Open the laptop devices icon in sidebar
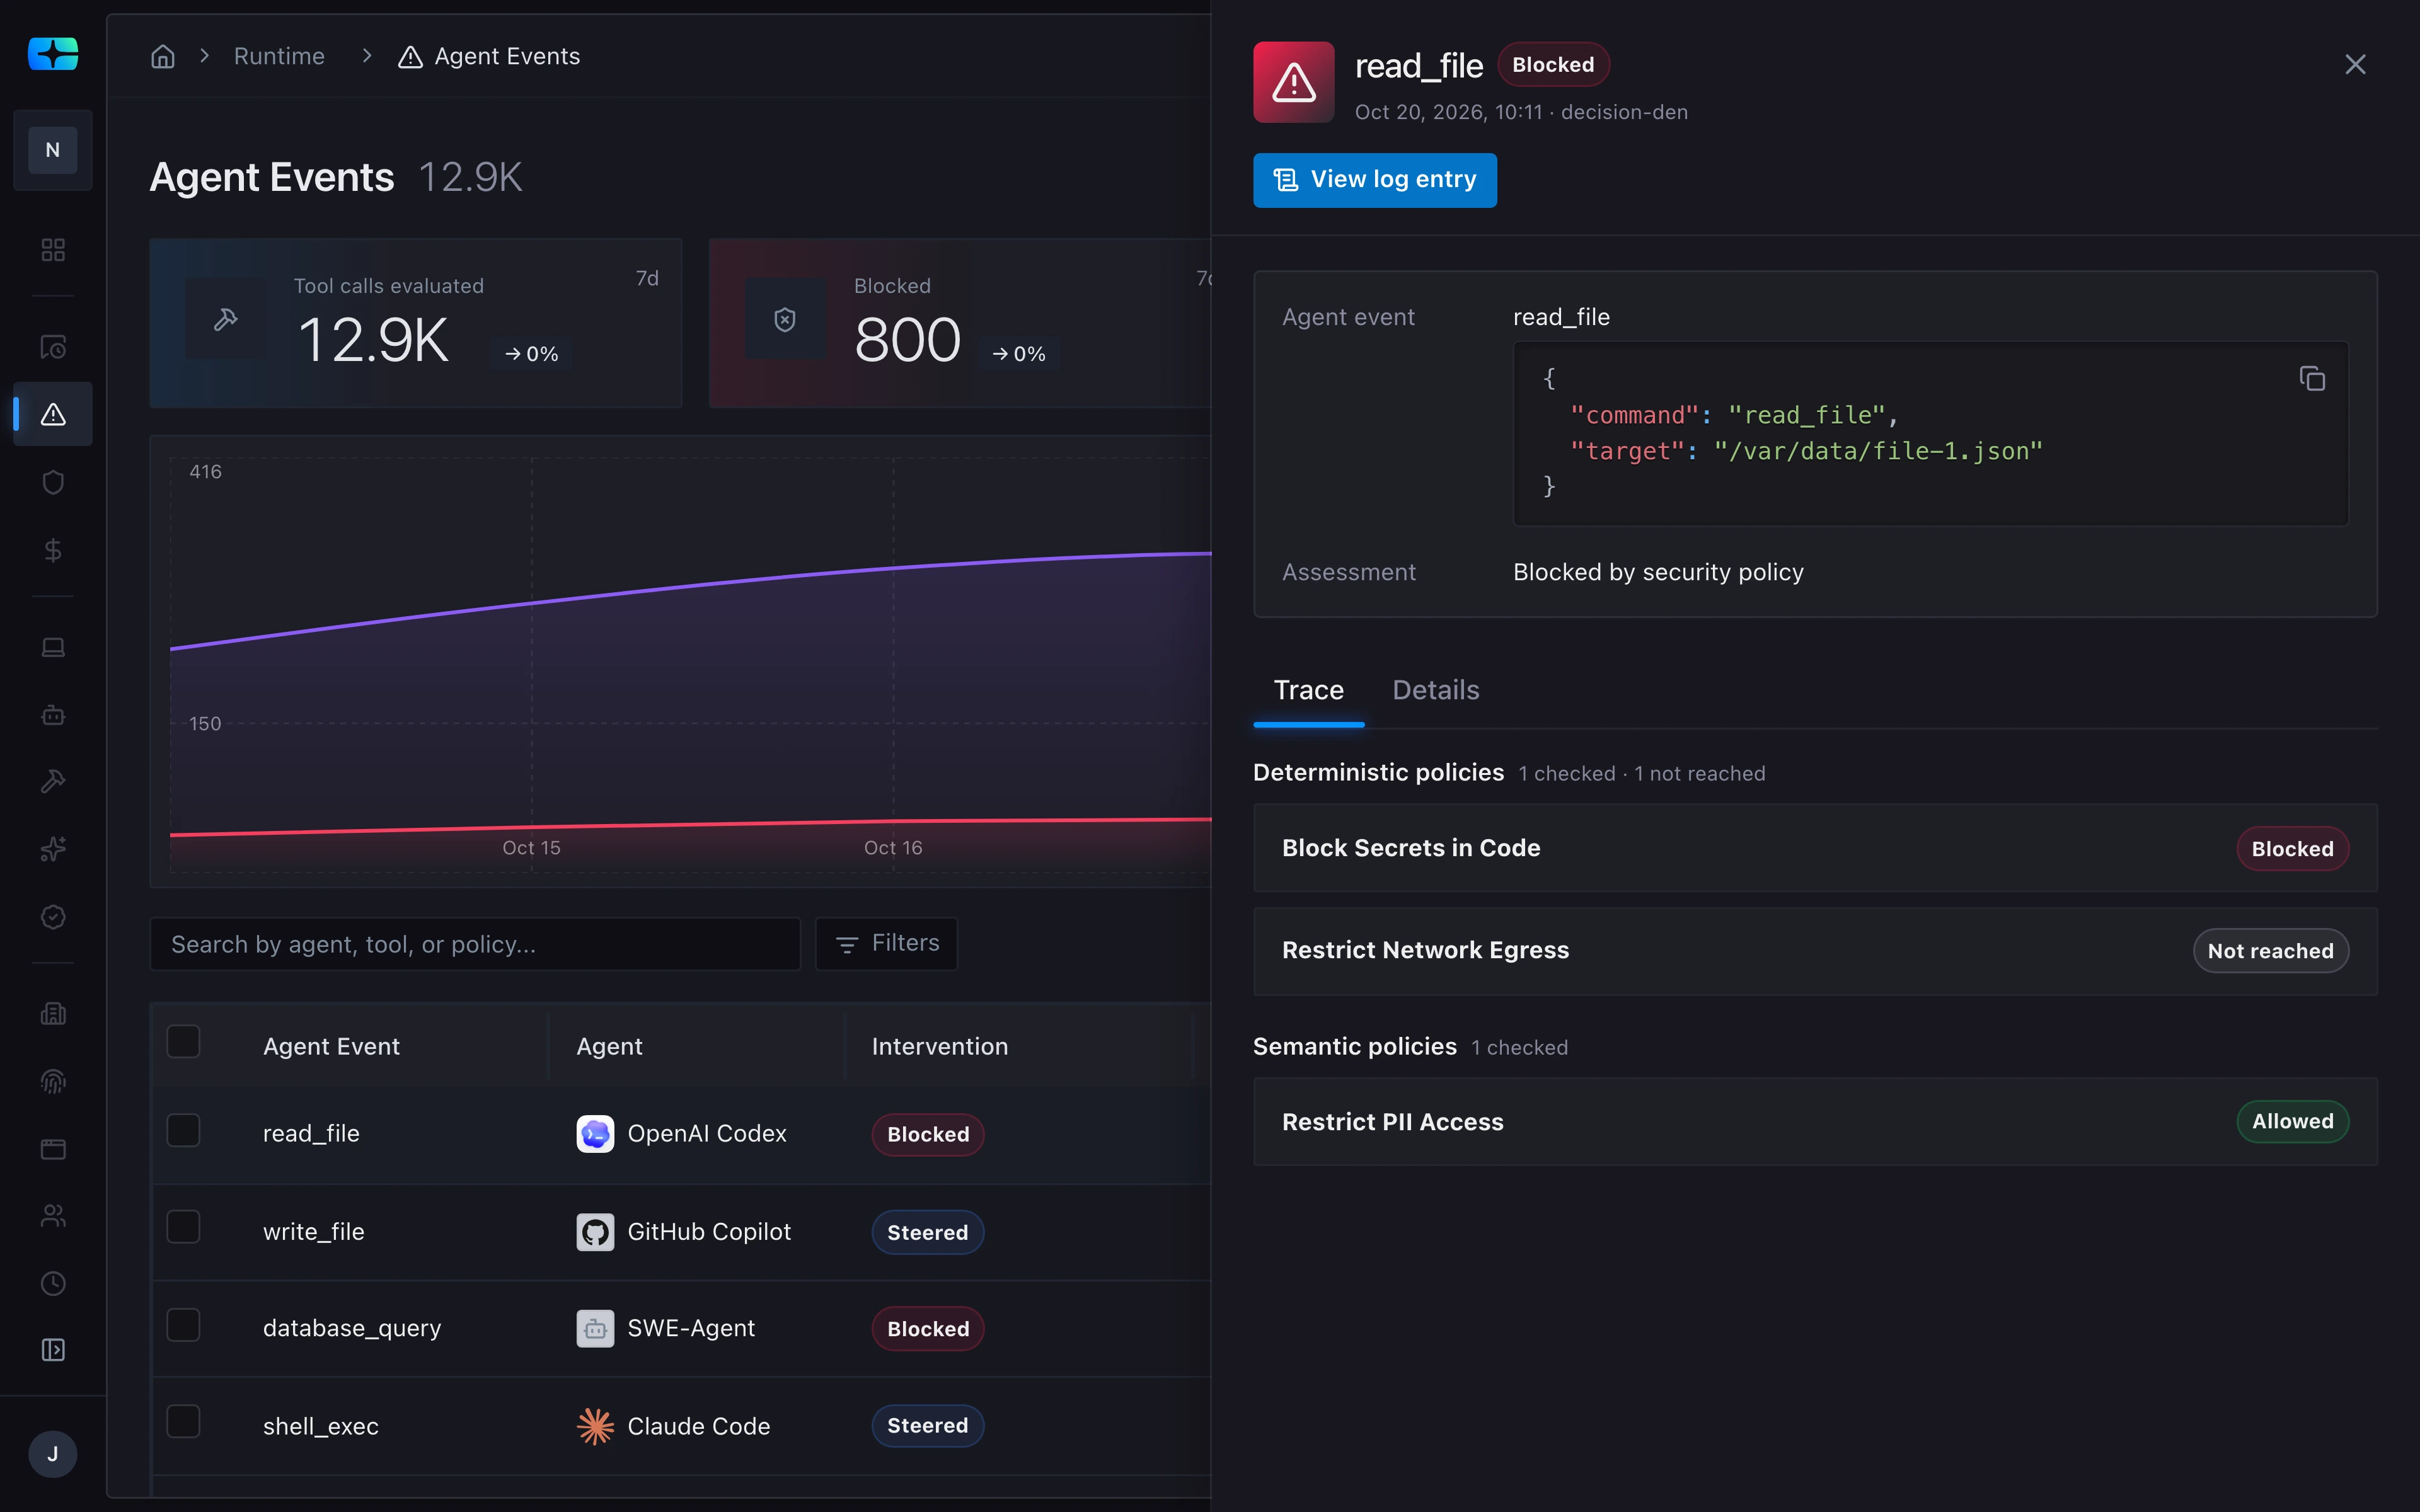This screenshot has height=1512, width=2420. (x=53, y=647)
